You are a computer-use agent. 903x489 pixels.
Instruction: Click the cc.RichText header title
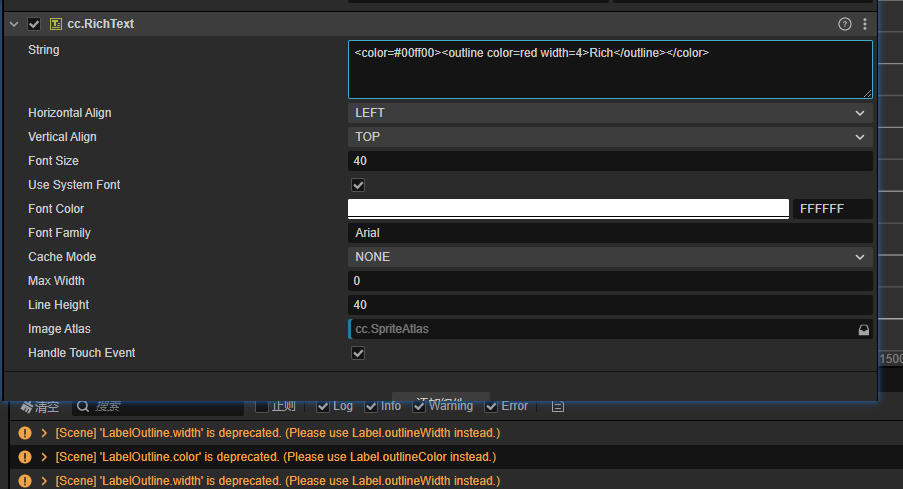(x=101, y=24)
